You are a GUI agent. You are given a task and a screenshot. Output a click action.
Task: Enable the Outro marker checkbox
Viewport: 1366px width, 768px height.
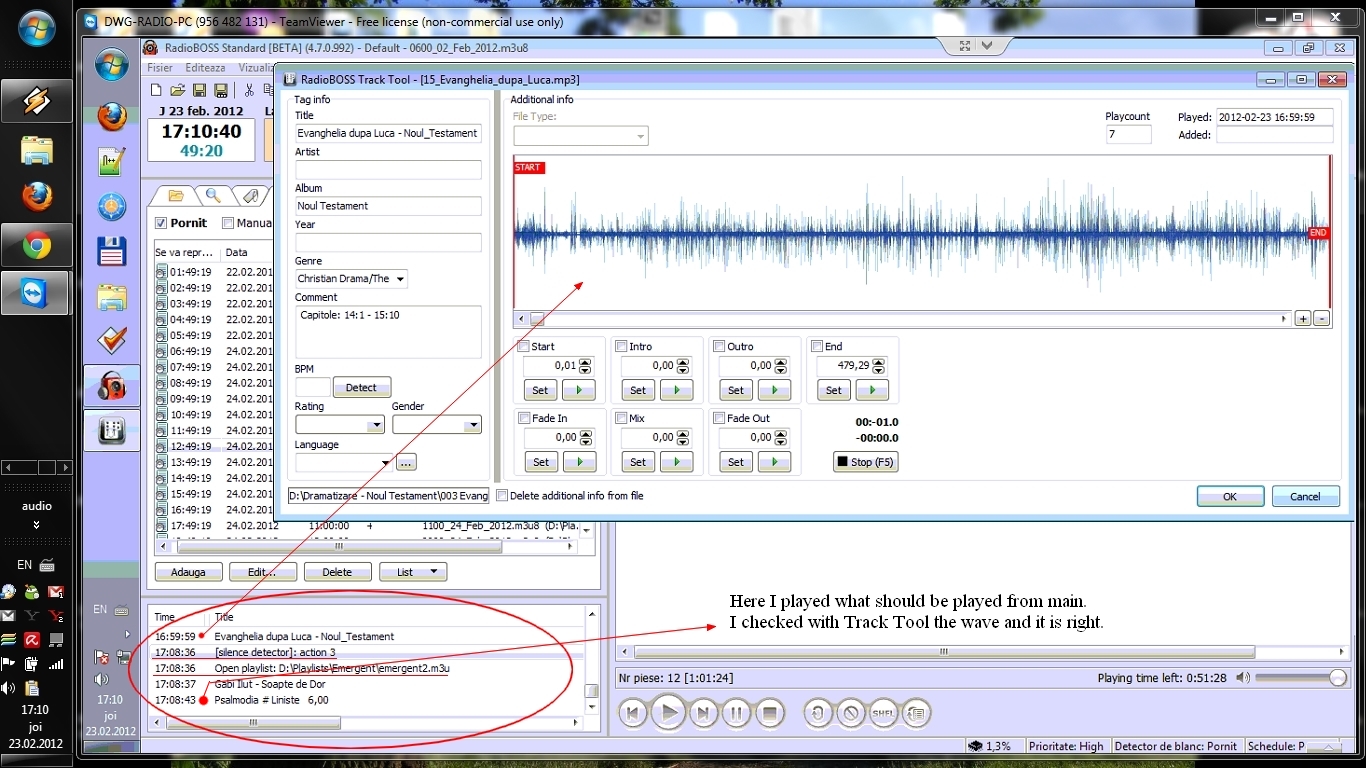pyautogui.click(x=719, y=346)
